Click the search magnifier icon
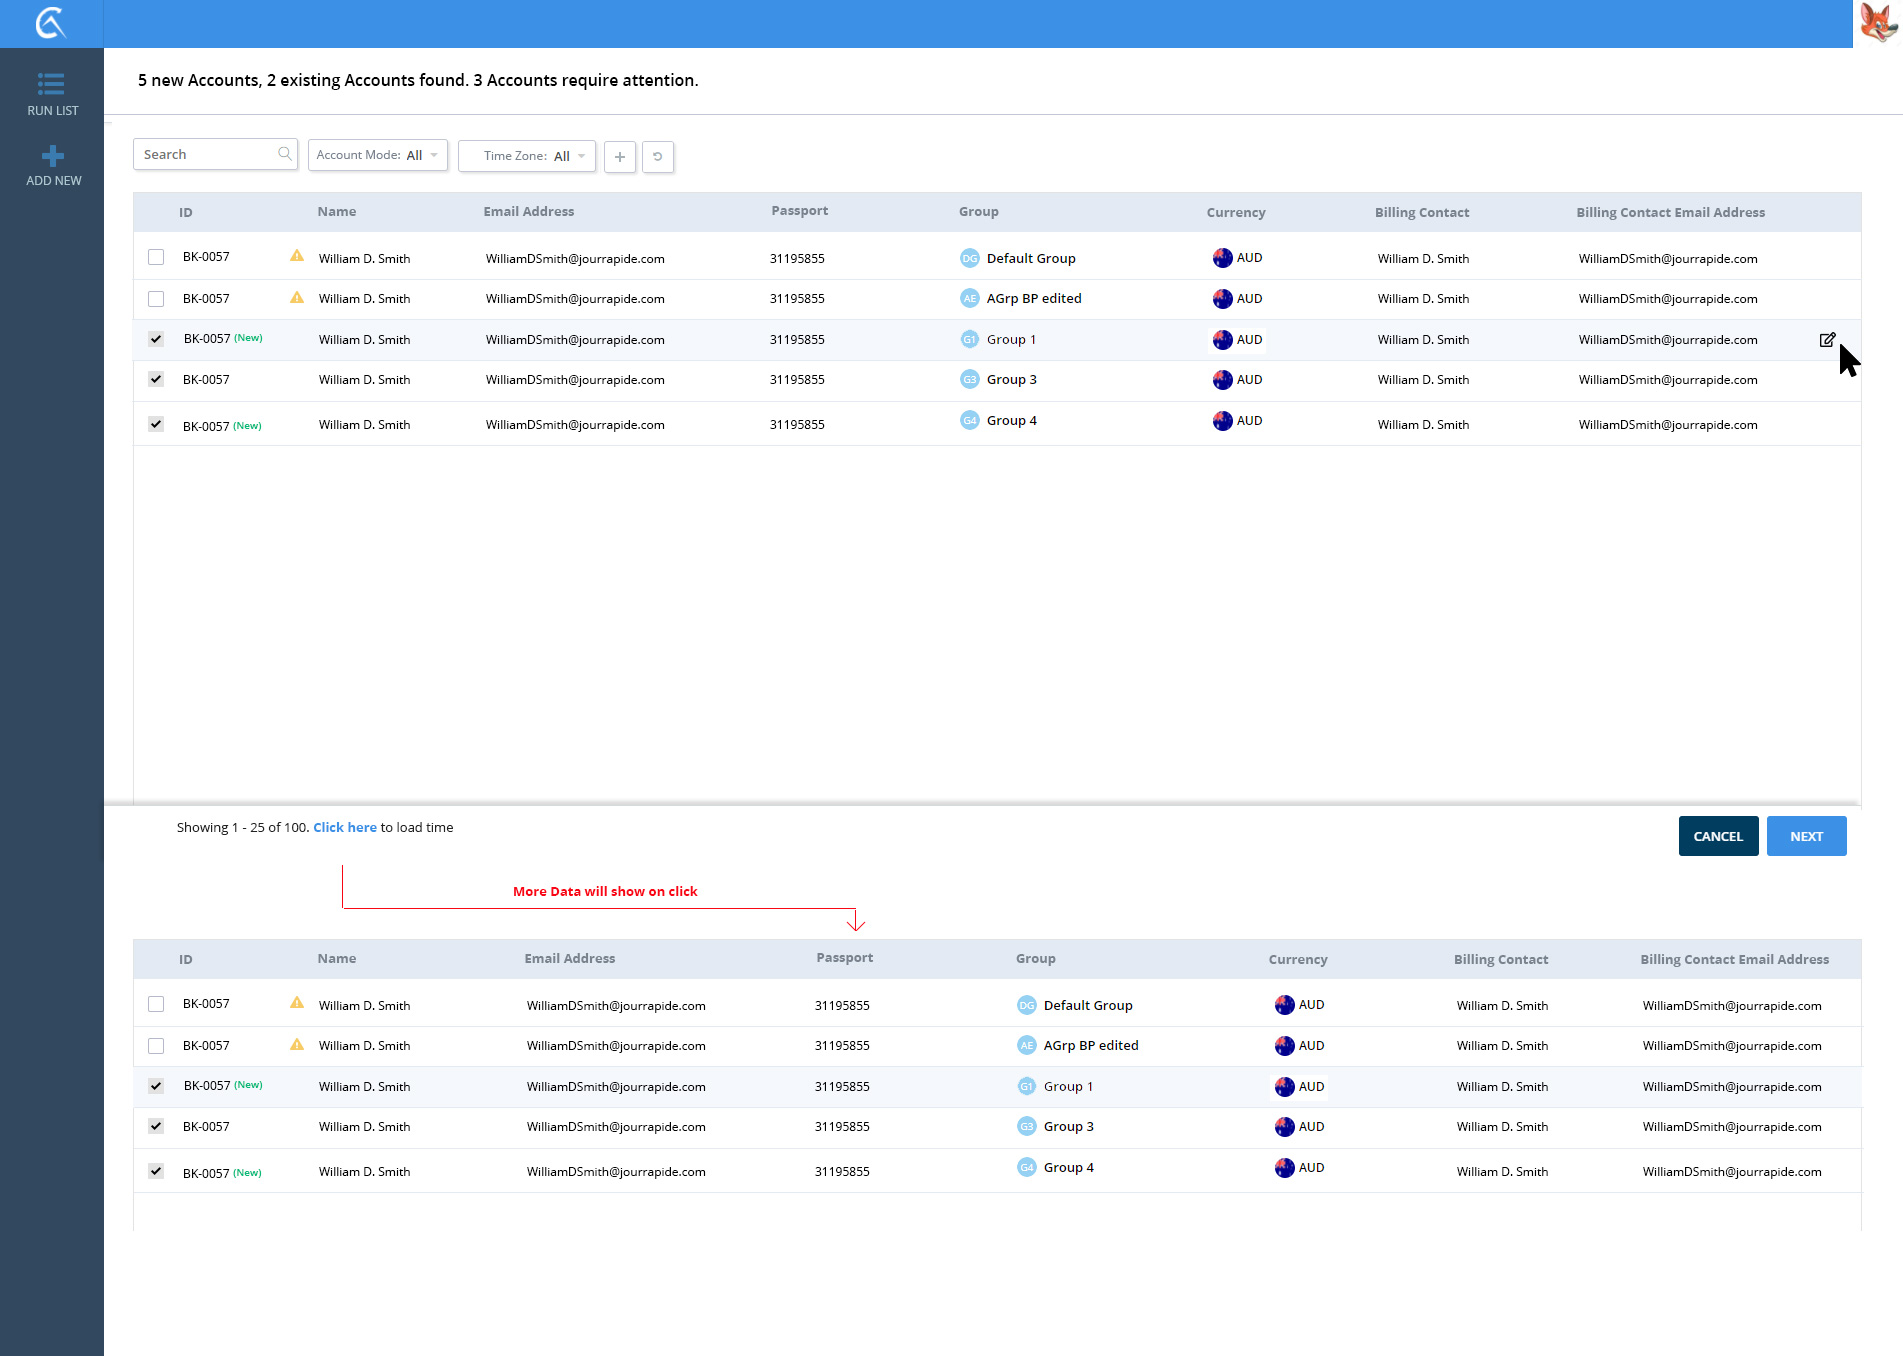The width and height of the screenshot is (1903, 1356). pyautogui.click(x=285, y=154)
